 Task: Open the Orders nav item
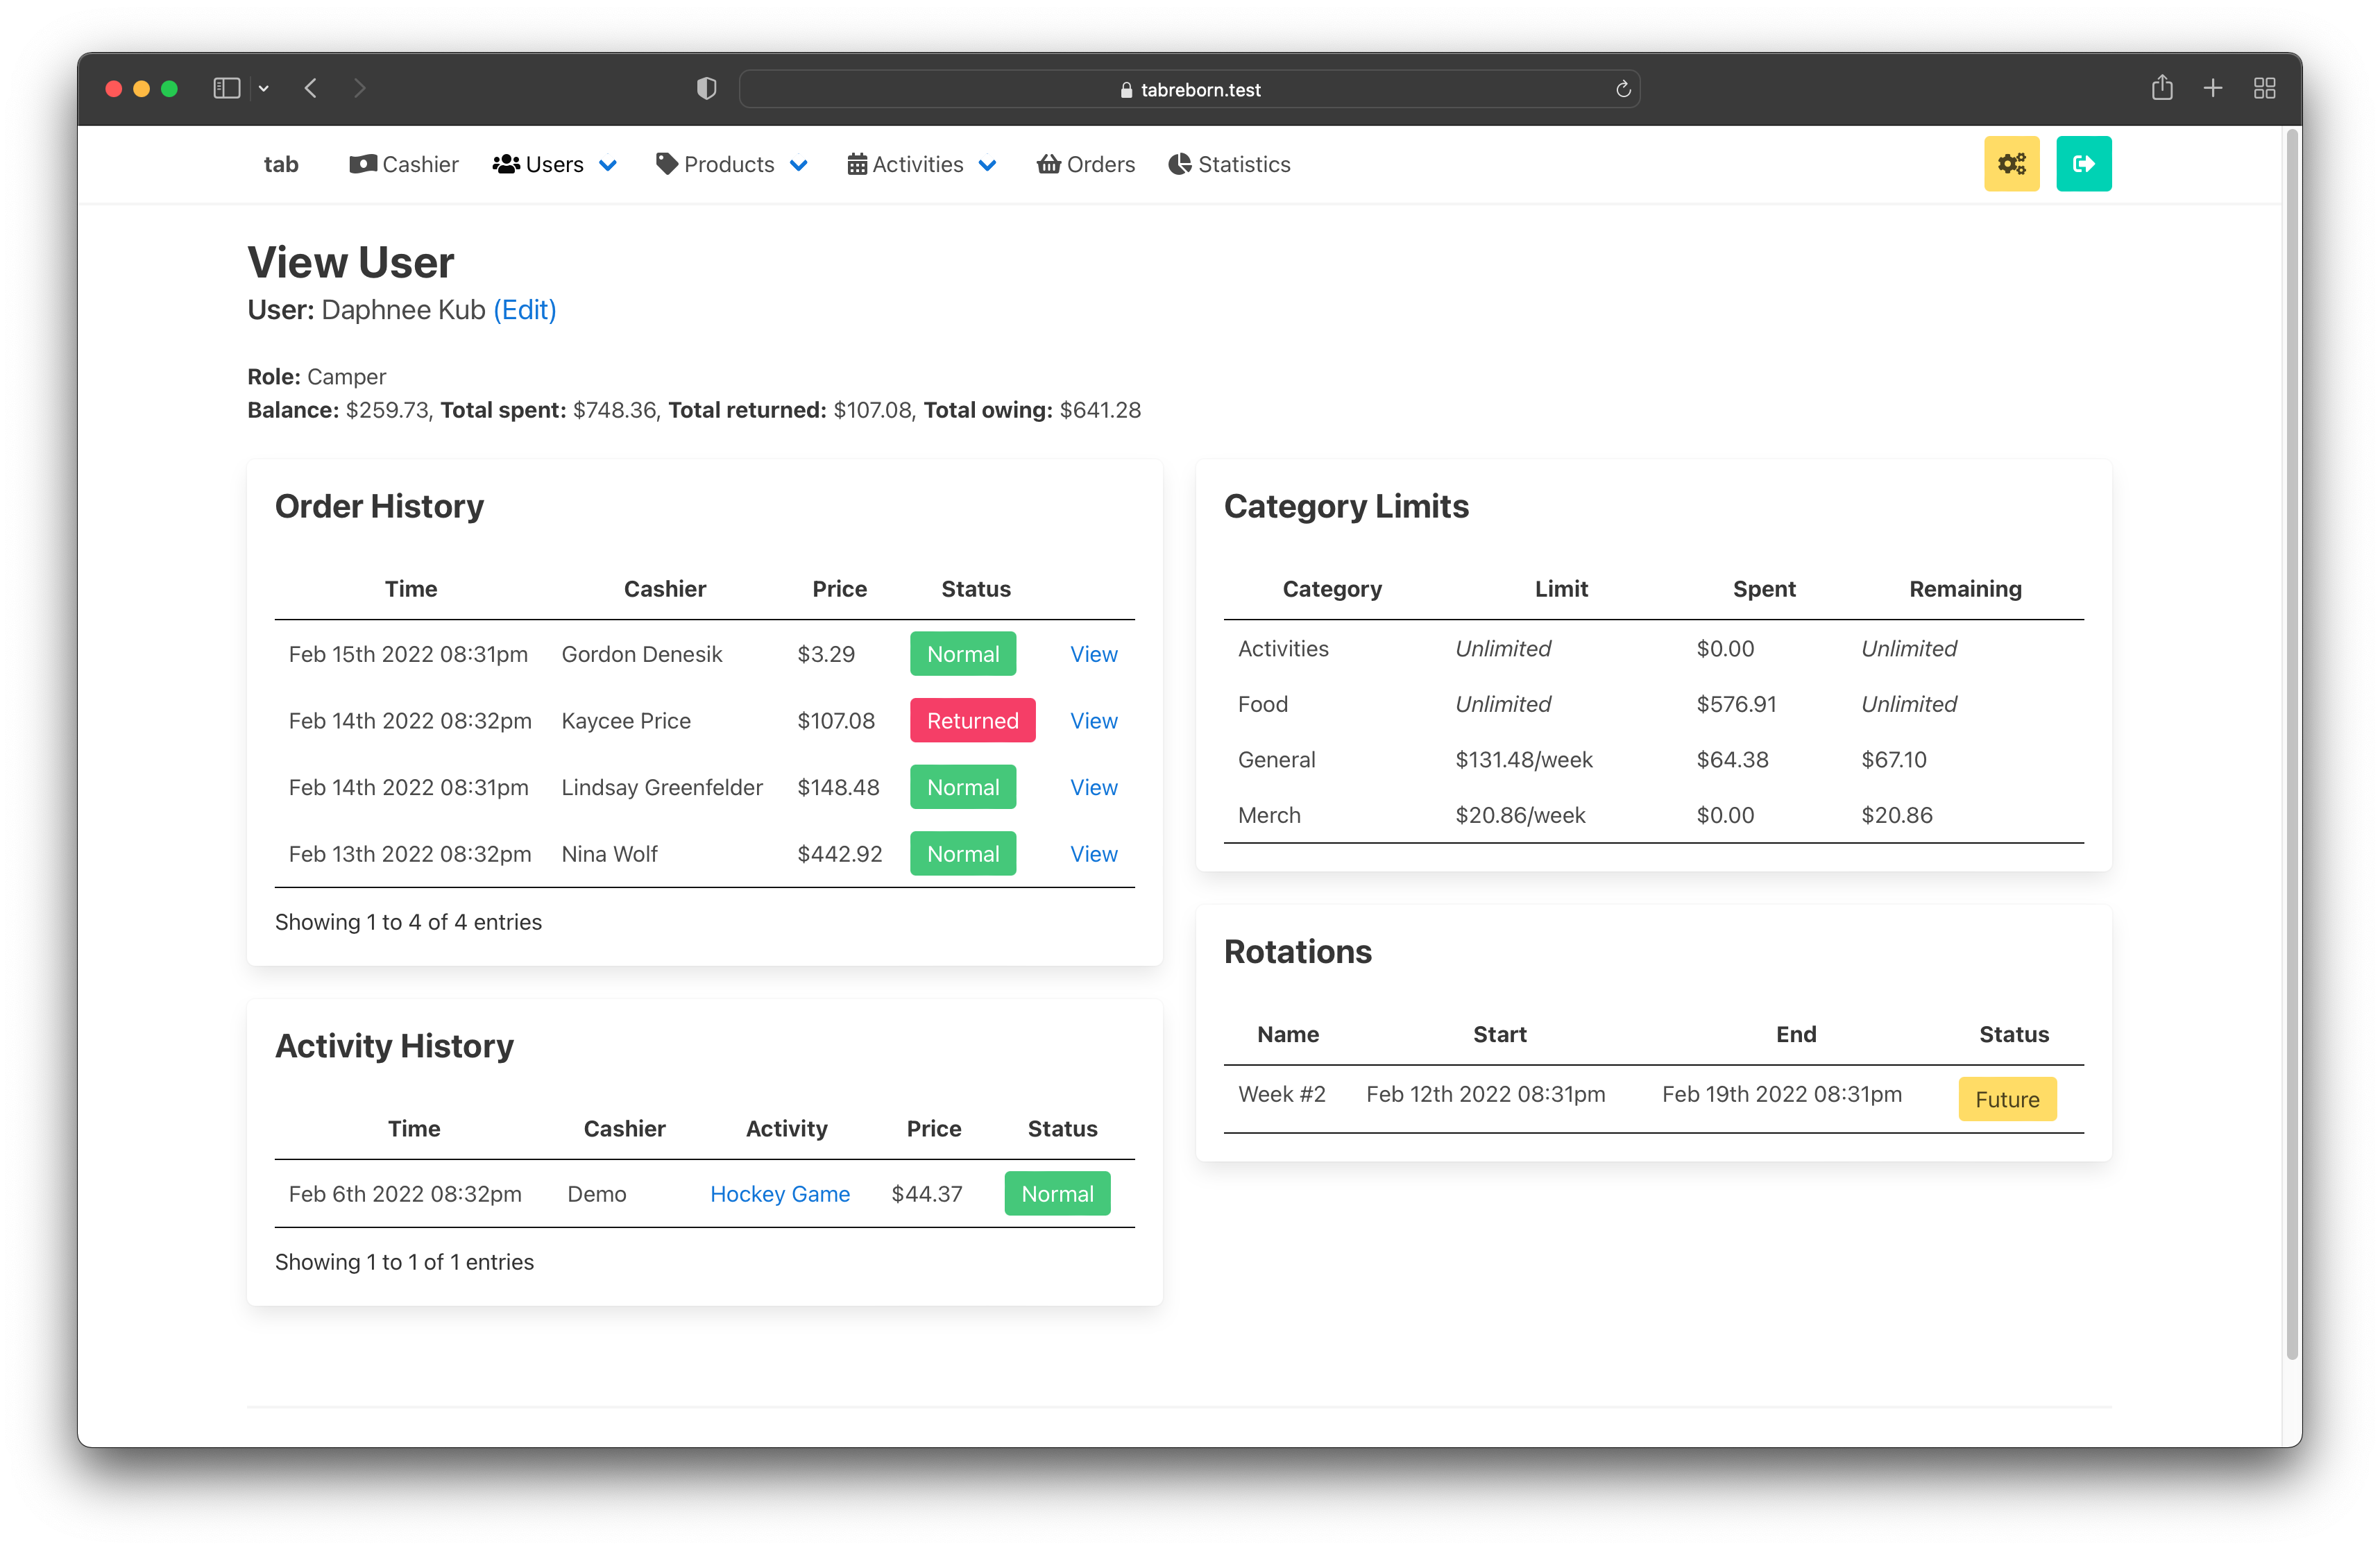click(x=1086, y=165)
